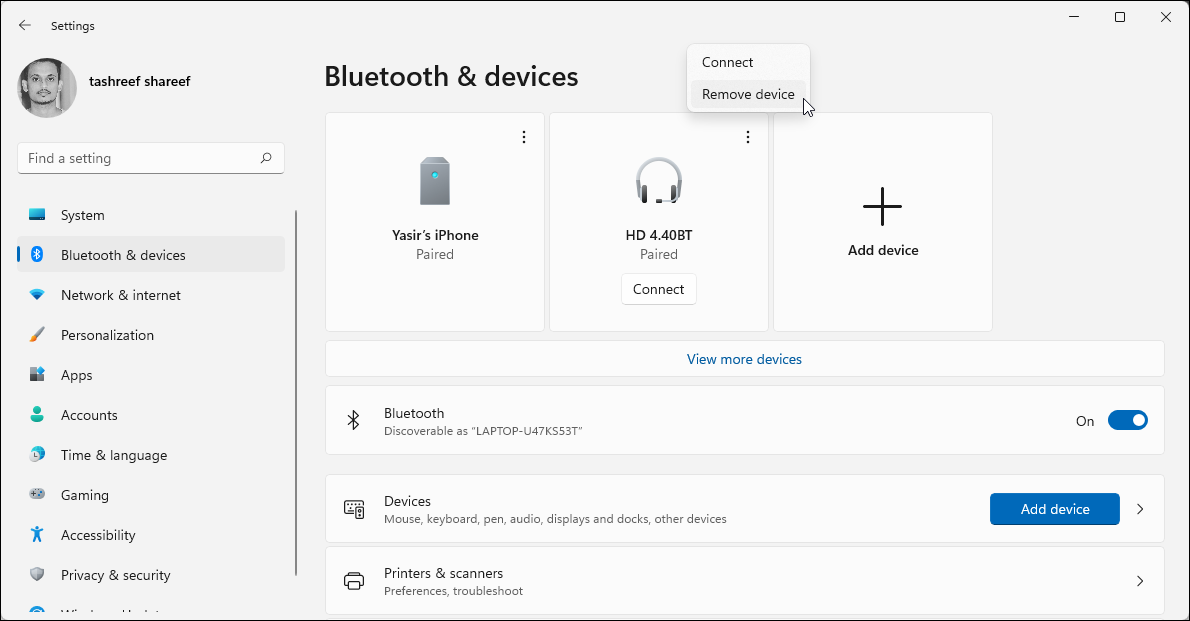Turn off the Bluetooth toggle
The width and height of the screenshot is (1190, 621).
(1128, 420)
